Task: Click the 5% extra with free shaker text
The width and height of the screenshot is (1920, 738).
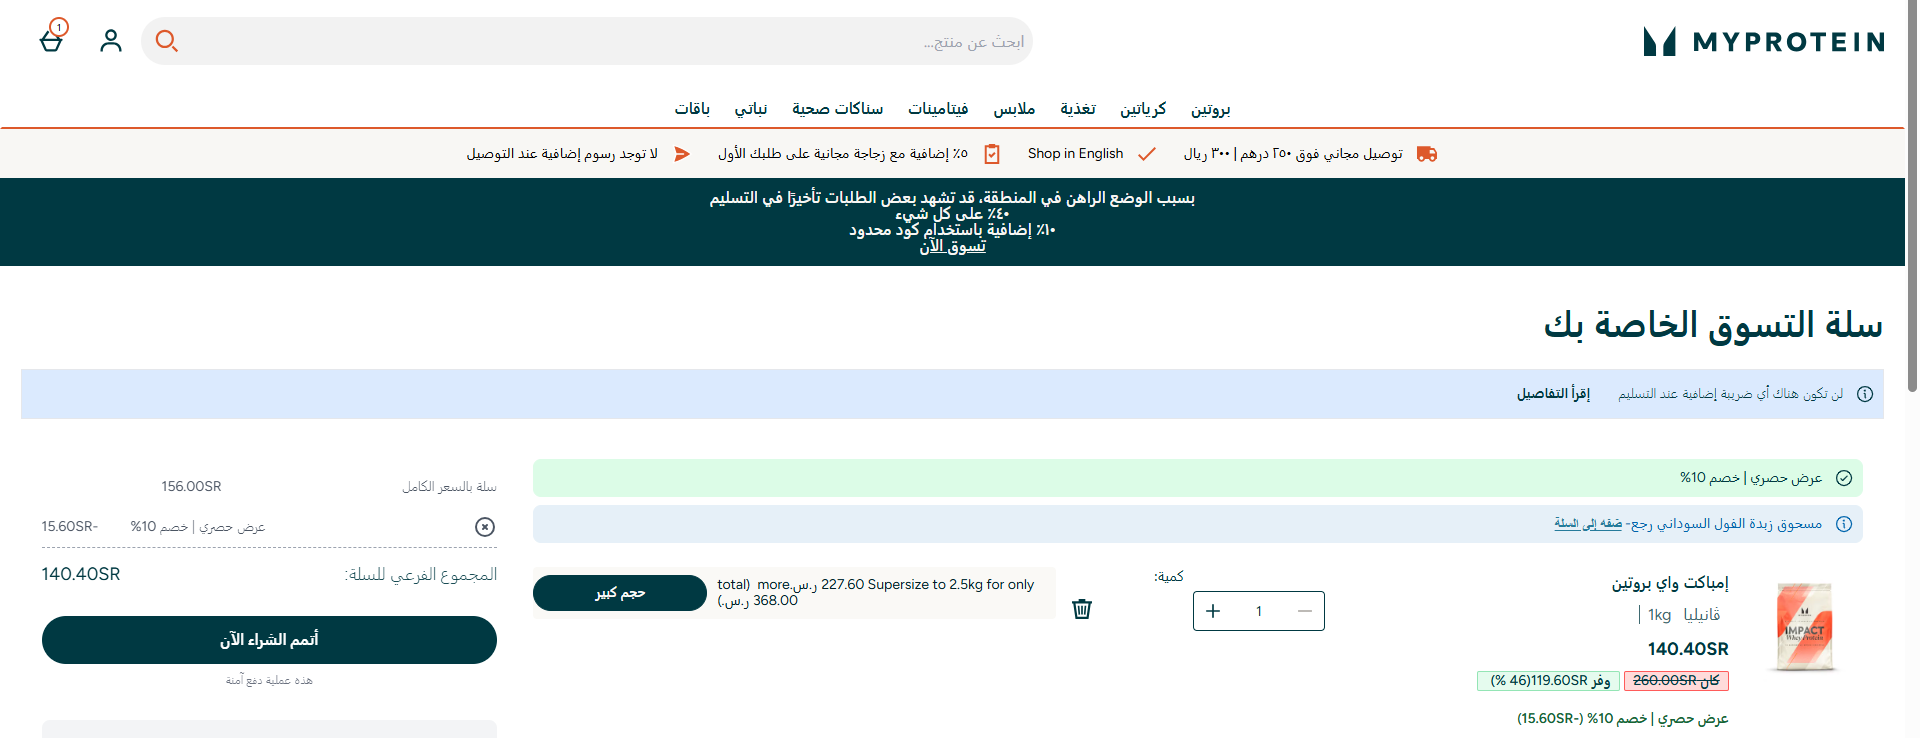Action: tap(843, 154)
